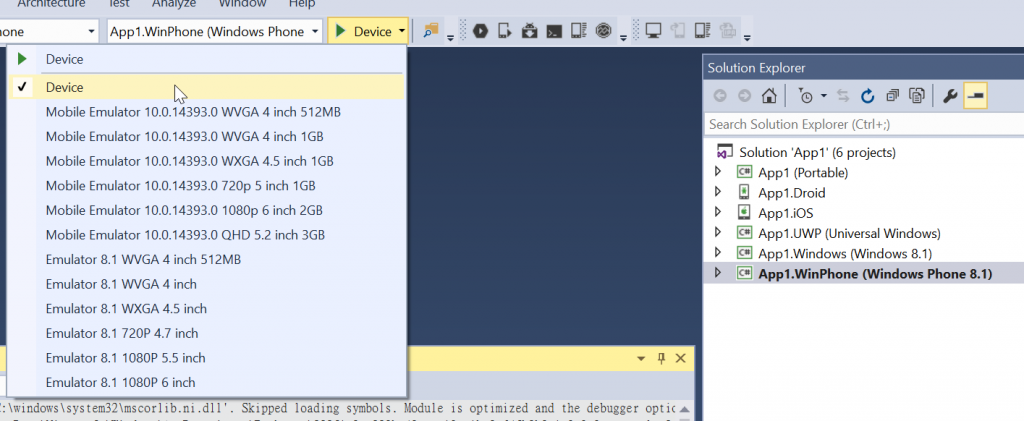The width and height of the screenshot is (1024, 421).
Task: Click the iOS device log icon
Action: (x=702, y=31)
